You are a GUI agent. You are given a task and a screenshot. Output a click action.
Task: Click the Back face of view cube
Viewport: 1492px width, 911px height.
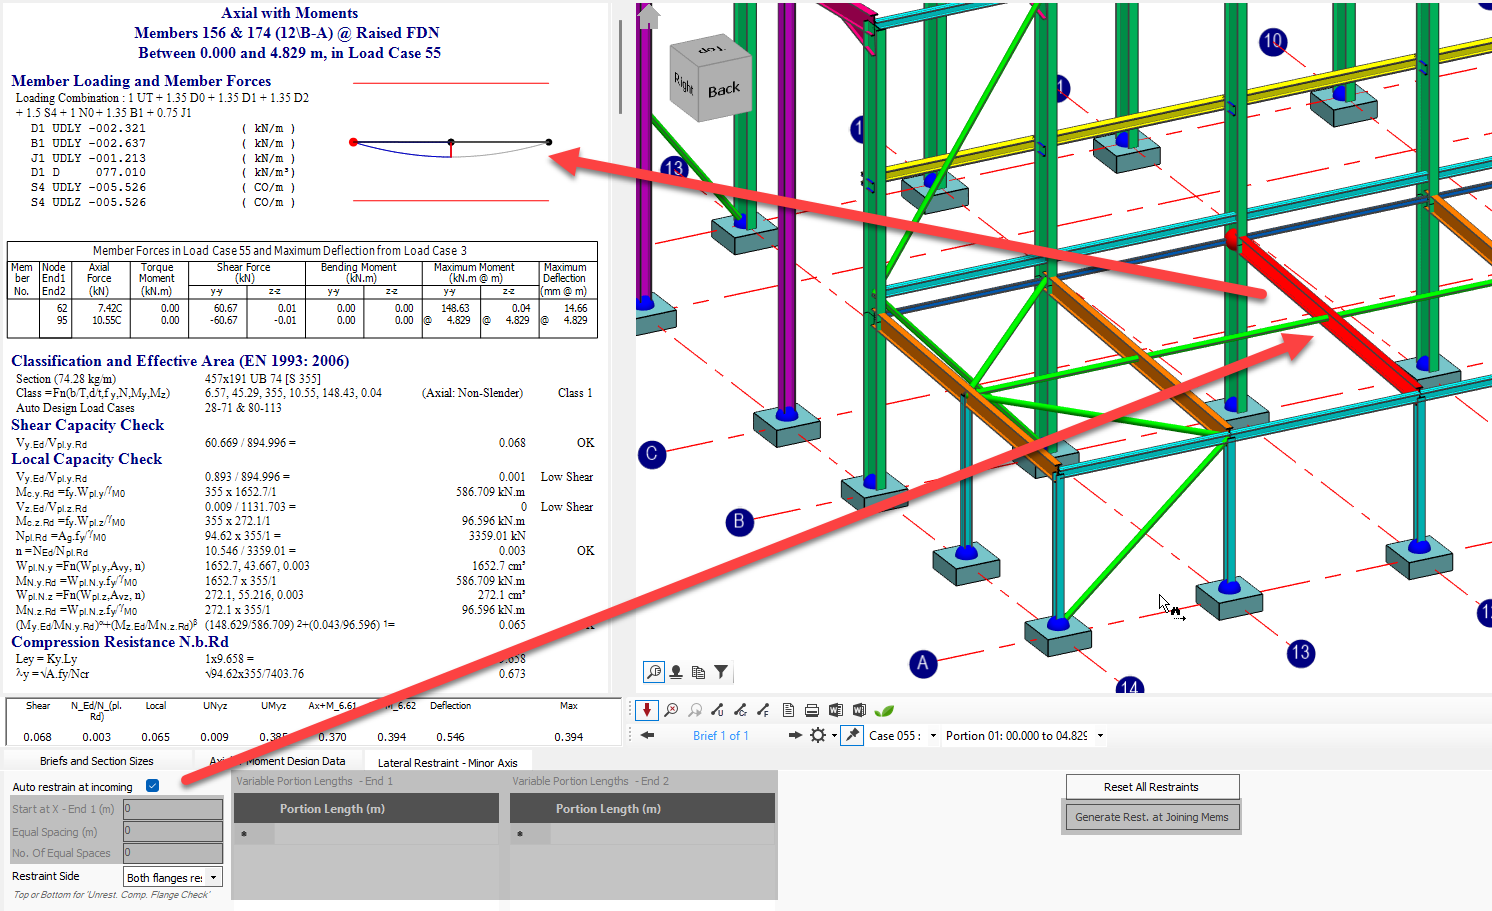tap(724, 90)
